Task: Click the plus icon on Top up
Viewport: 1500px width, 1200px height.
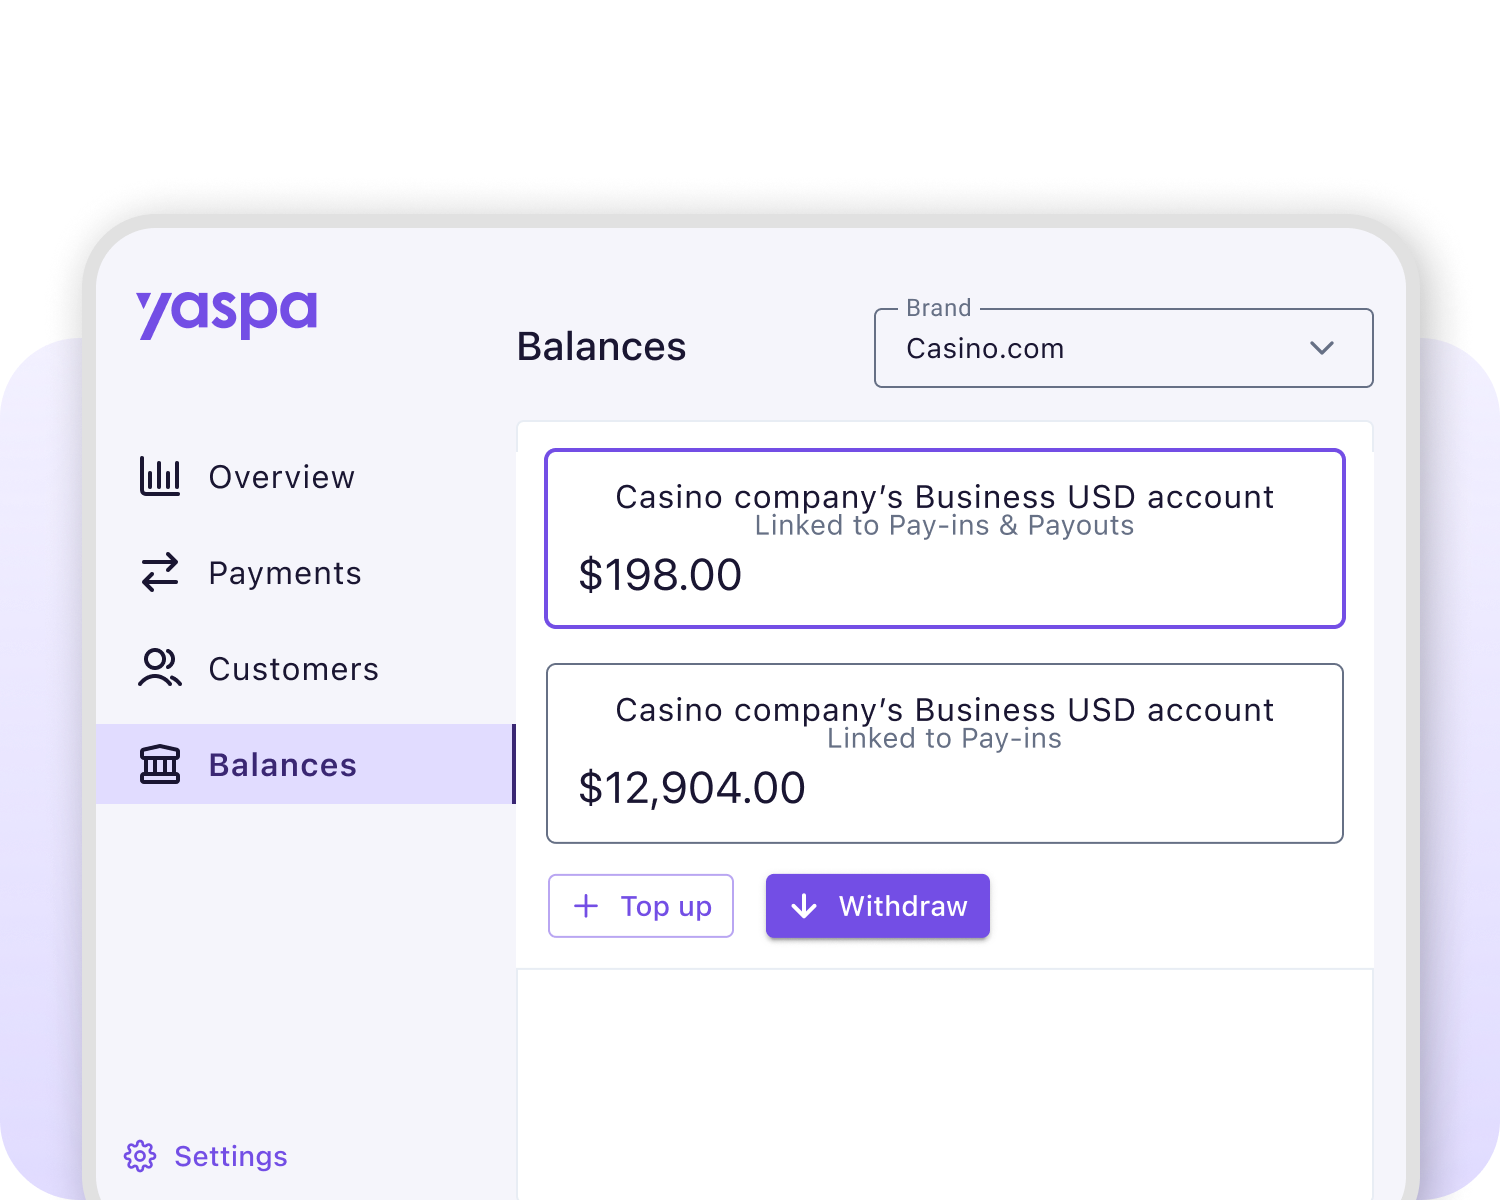Action: coord(586,906)
